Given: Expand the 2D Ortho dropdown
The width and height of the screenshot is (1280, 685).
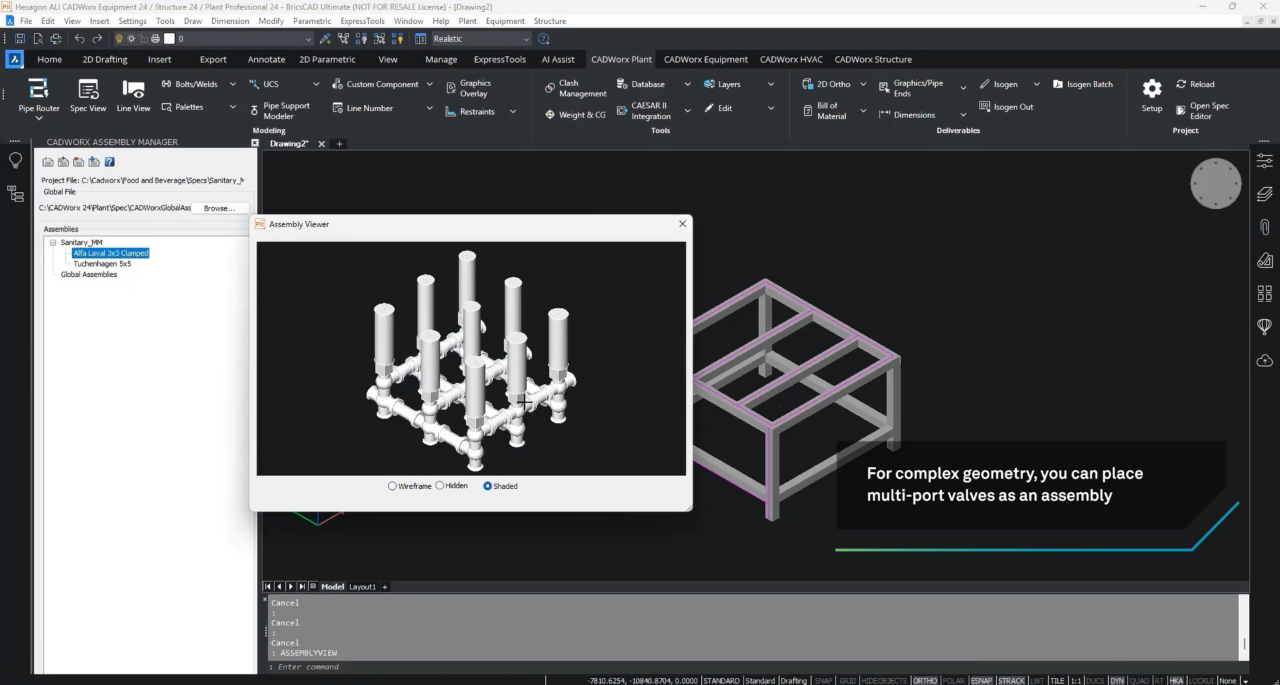Looking at the screenshot, I should (863, 84).
